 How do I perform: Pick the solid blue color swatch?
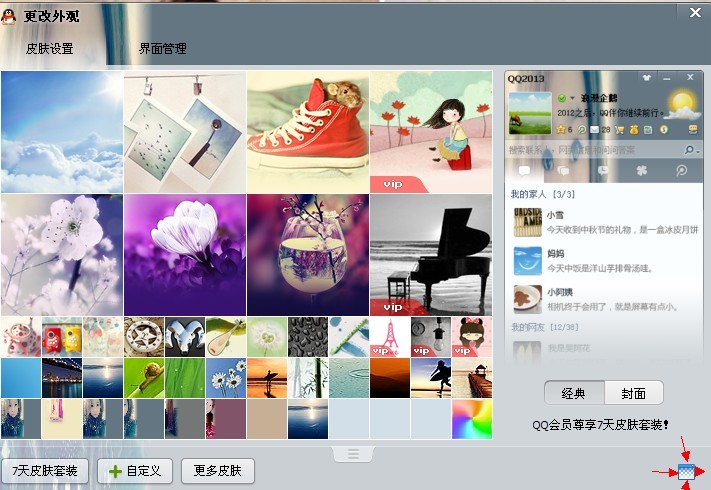[21, 378]
